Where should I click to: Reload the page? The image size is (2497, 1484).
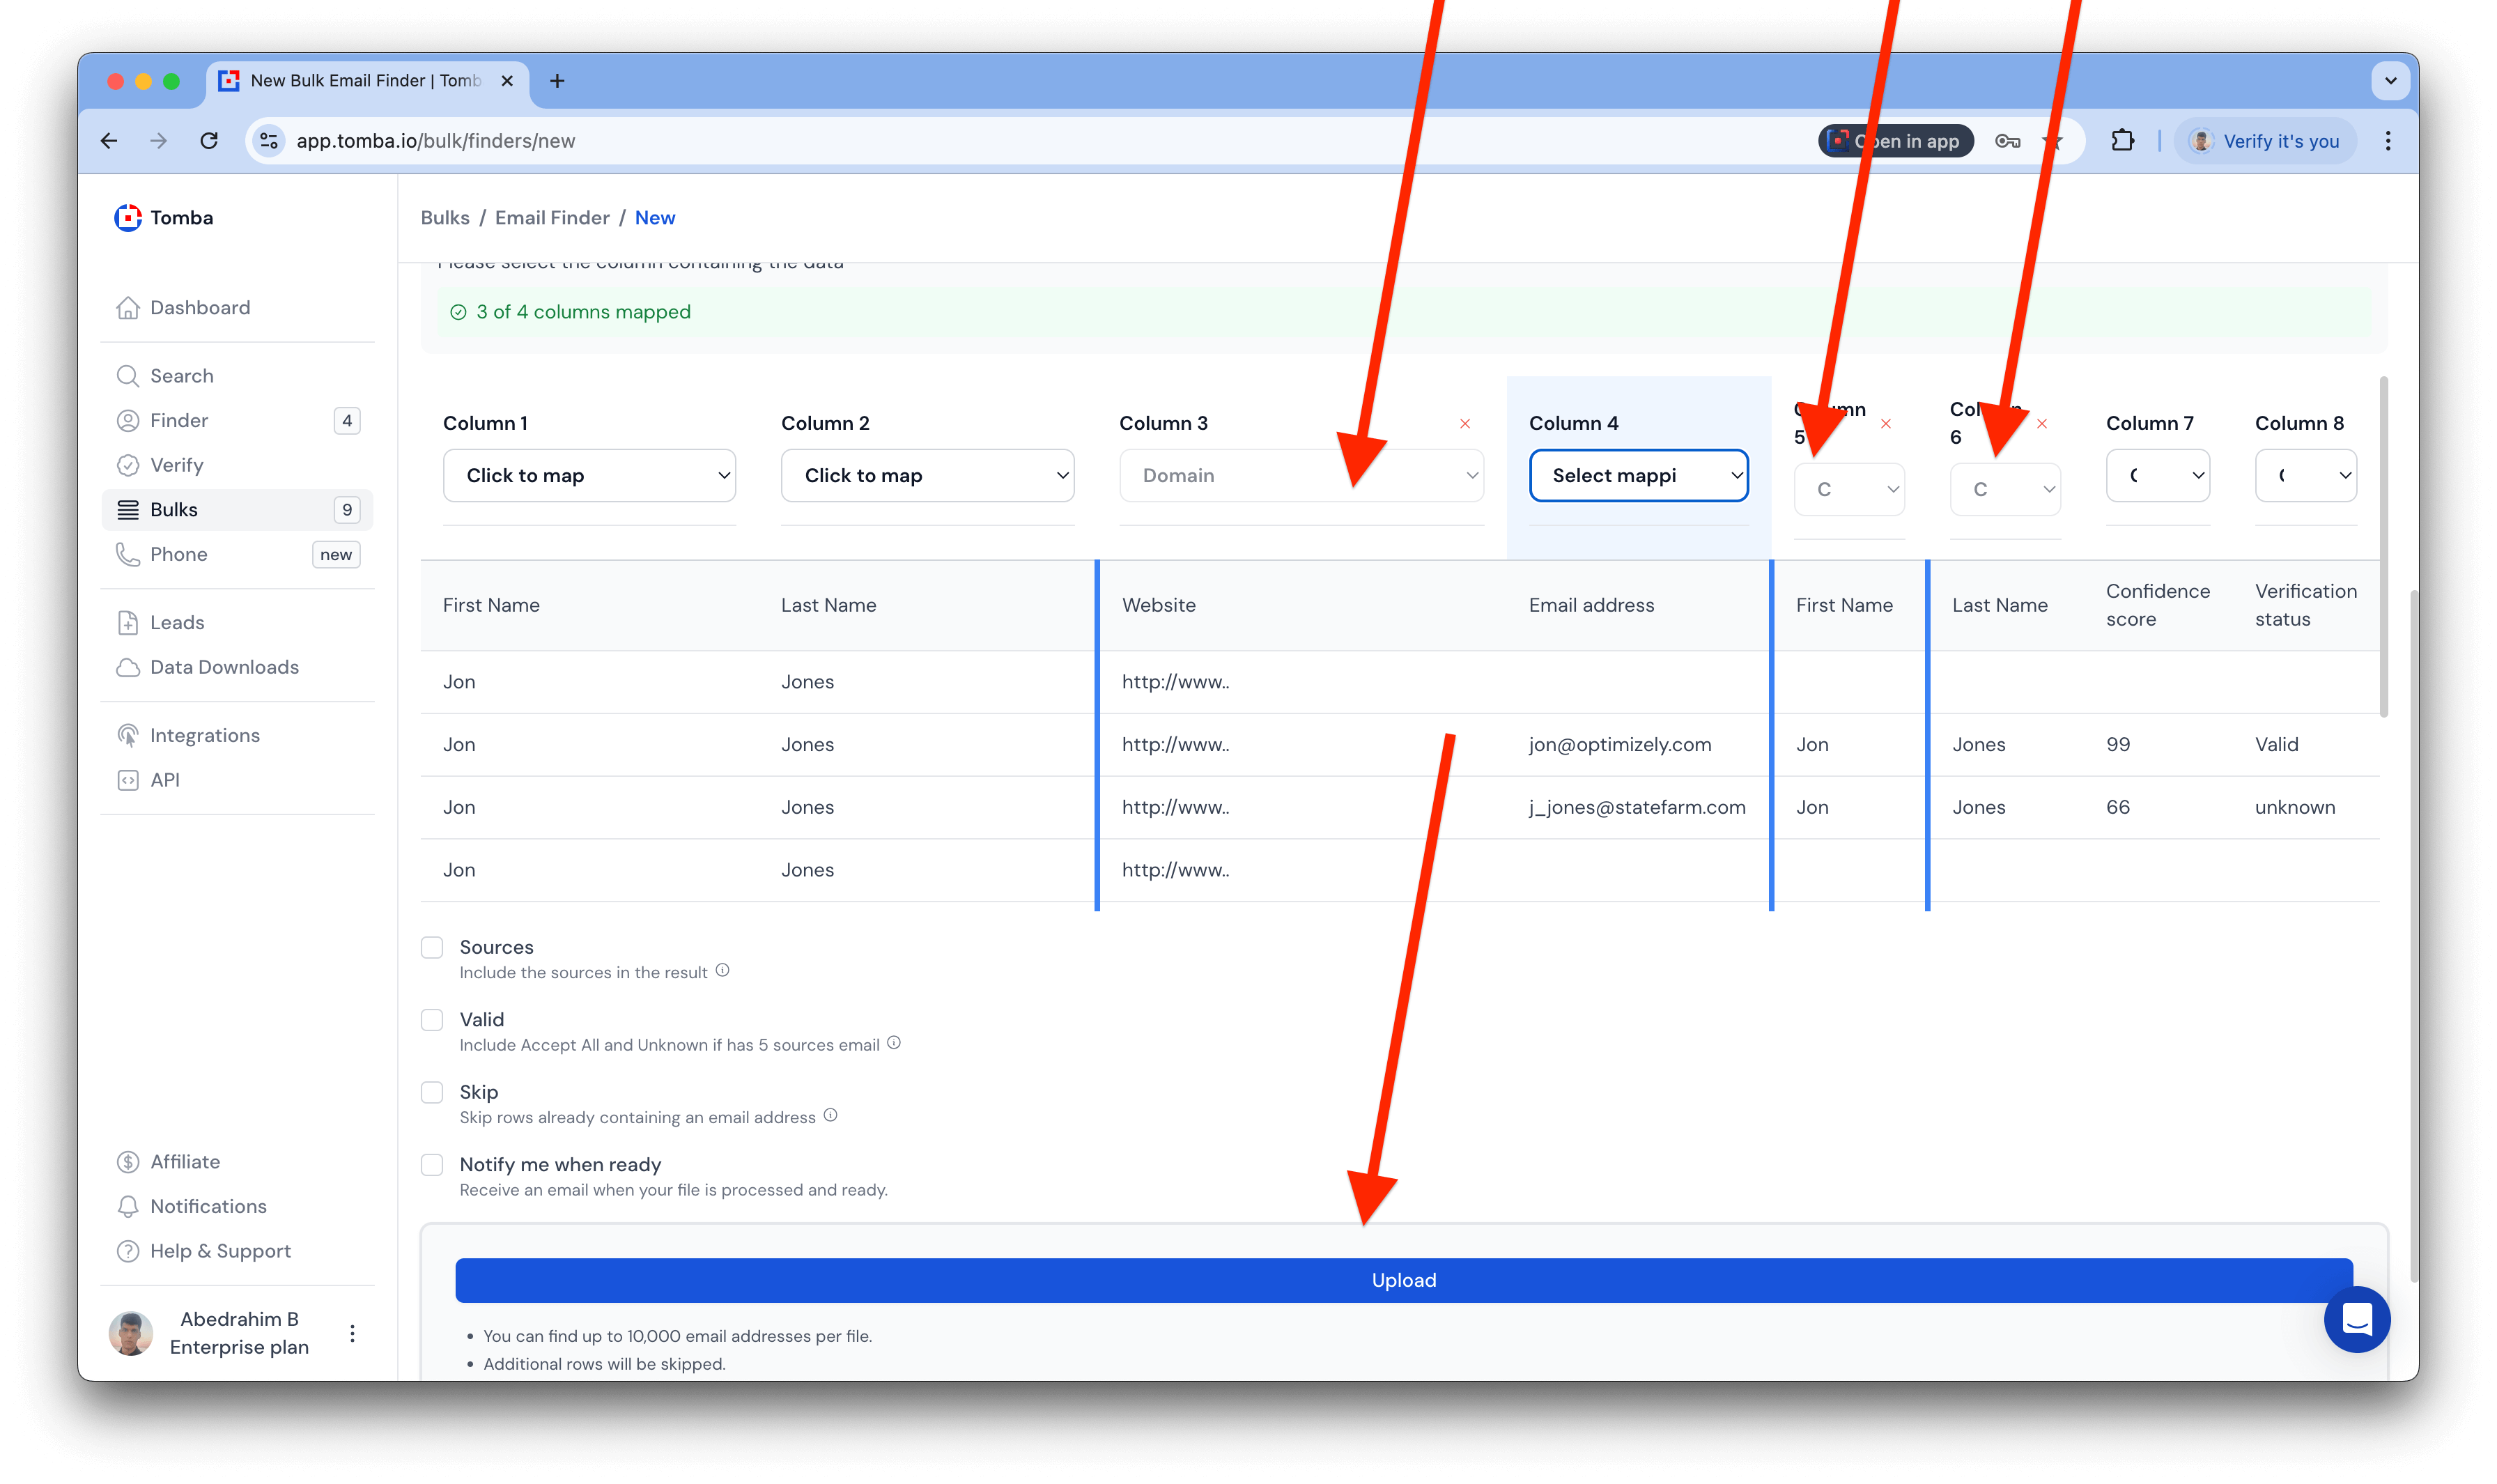(209, 141)
